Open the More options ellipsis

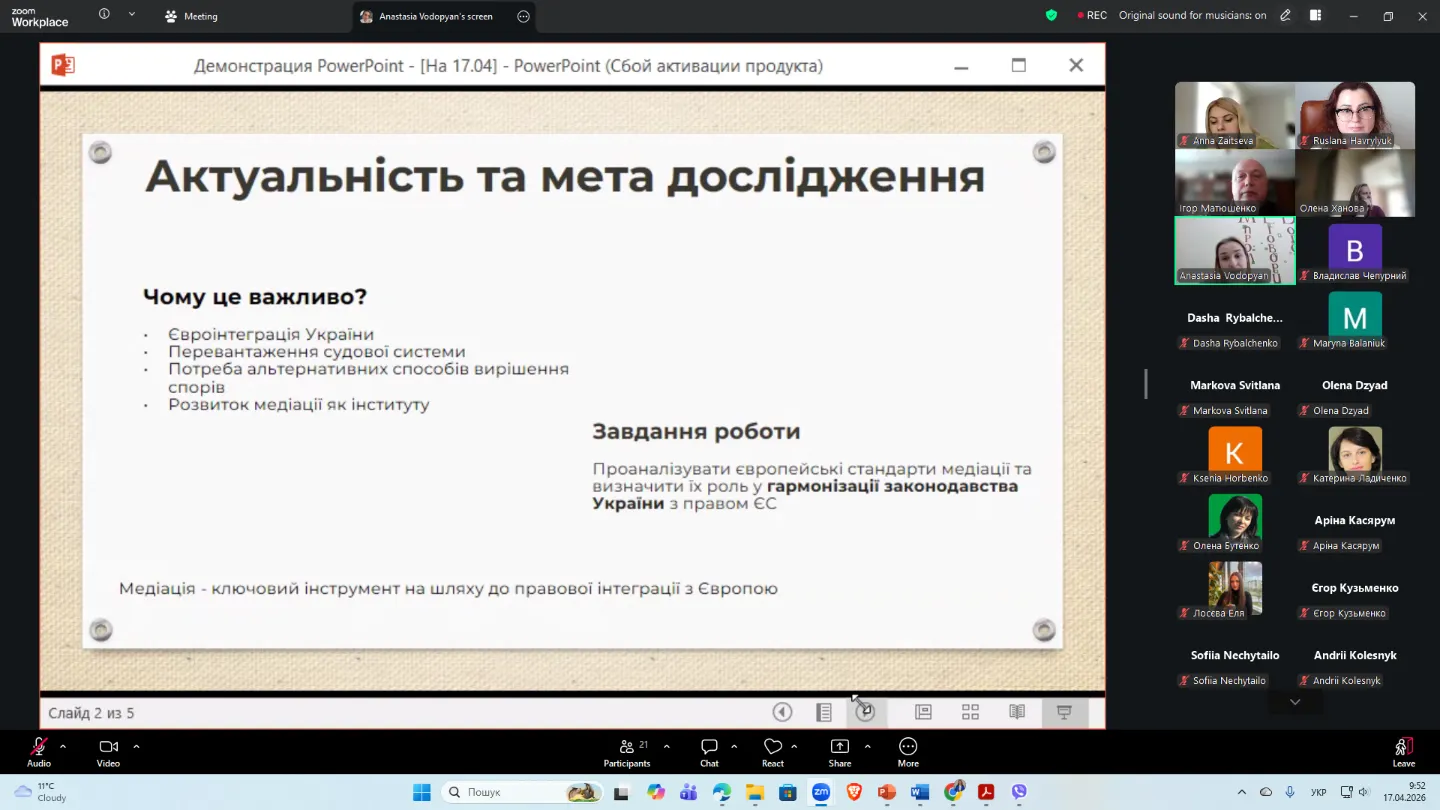(x=908, y=752)
